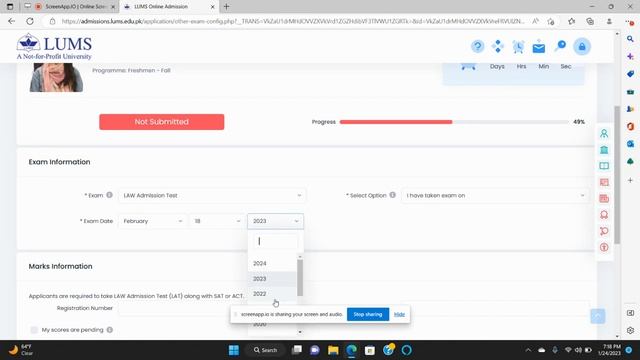Open Edge sidebar shopping tag icon
640x360 pixels.
tap(630, 74)
